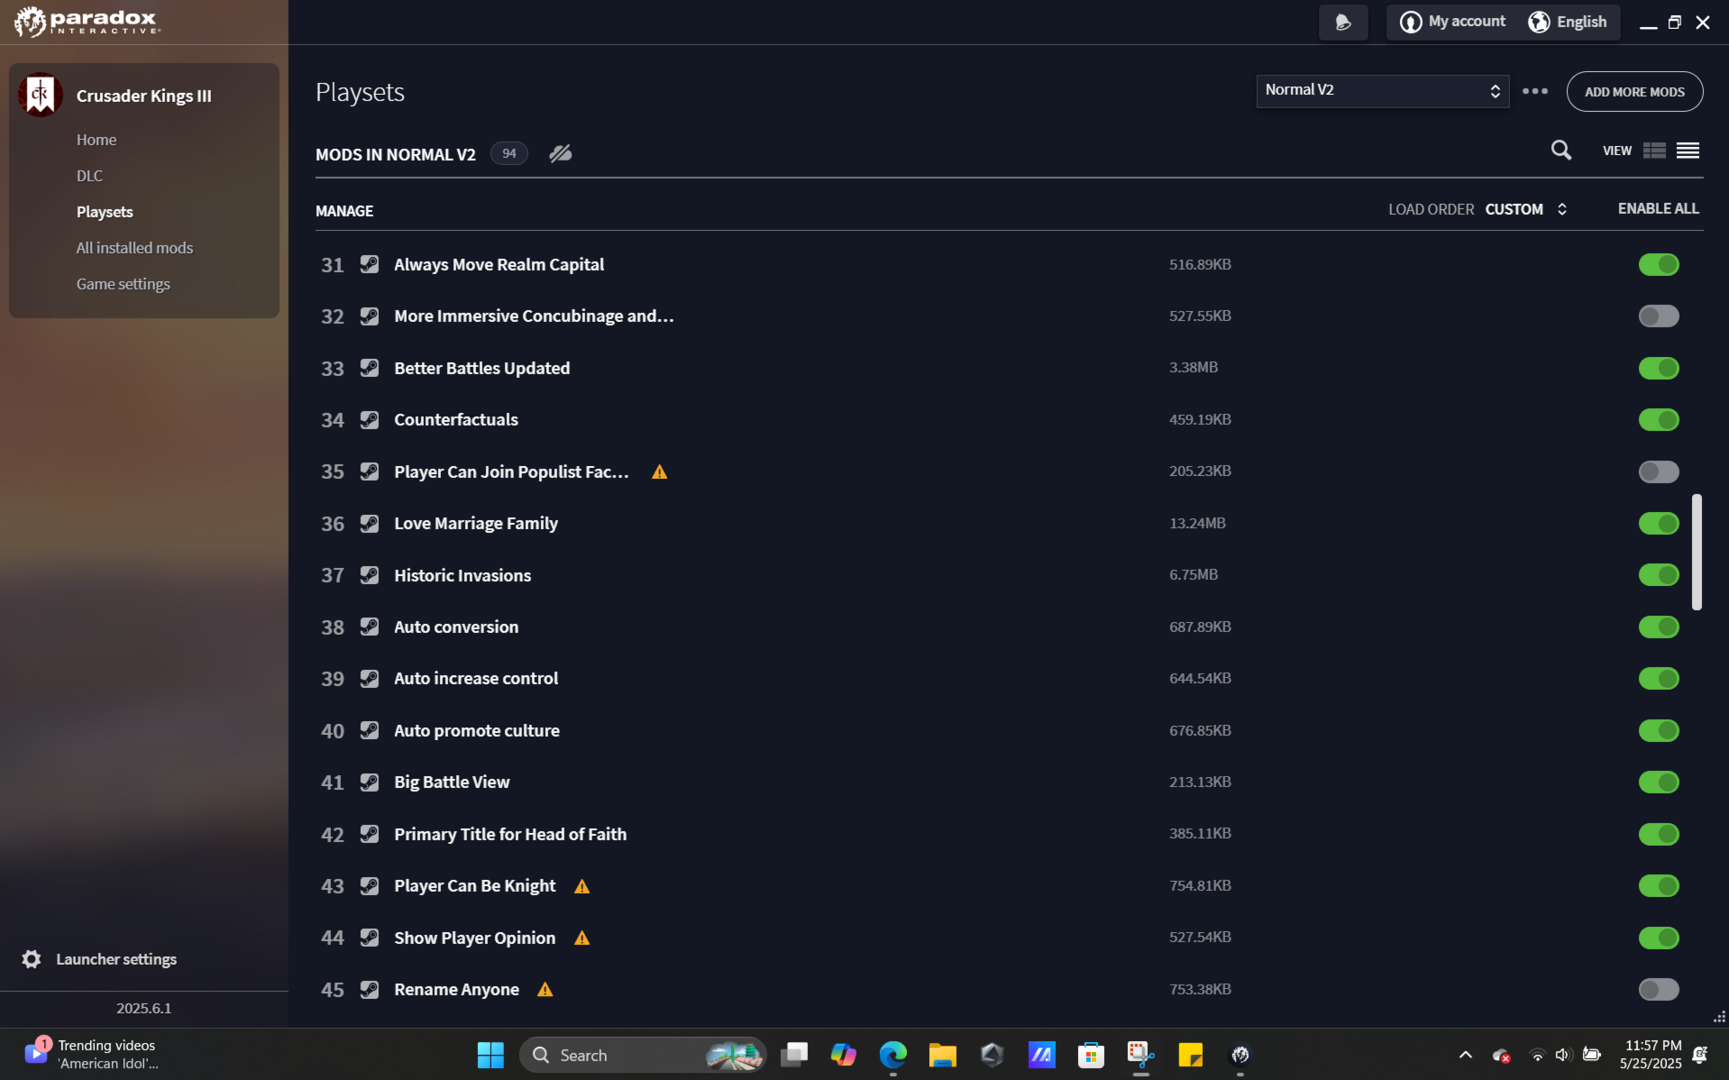Click warning icon beside Player Can Be Knight

[582, 886]
